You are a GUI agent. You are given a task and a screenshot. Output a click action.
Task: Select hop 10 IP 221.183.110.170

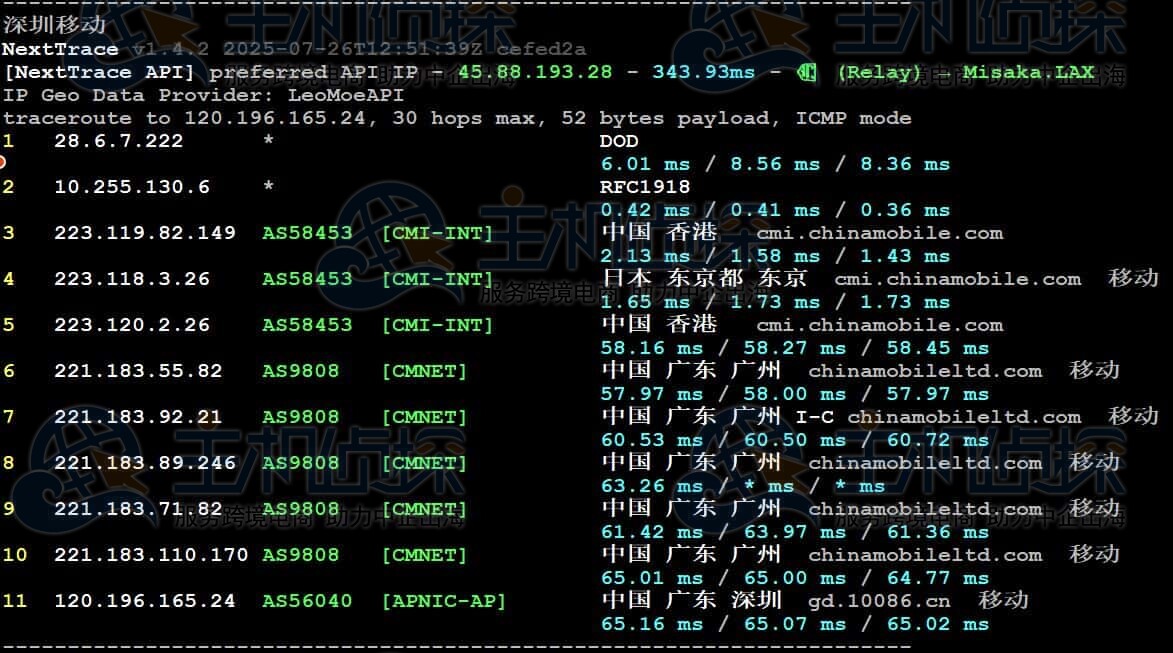point(151,555)
